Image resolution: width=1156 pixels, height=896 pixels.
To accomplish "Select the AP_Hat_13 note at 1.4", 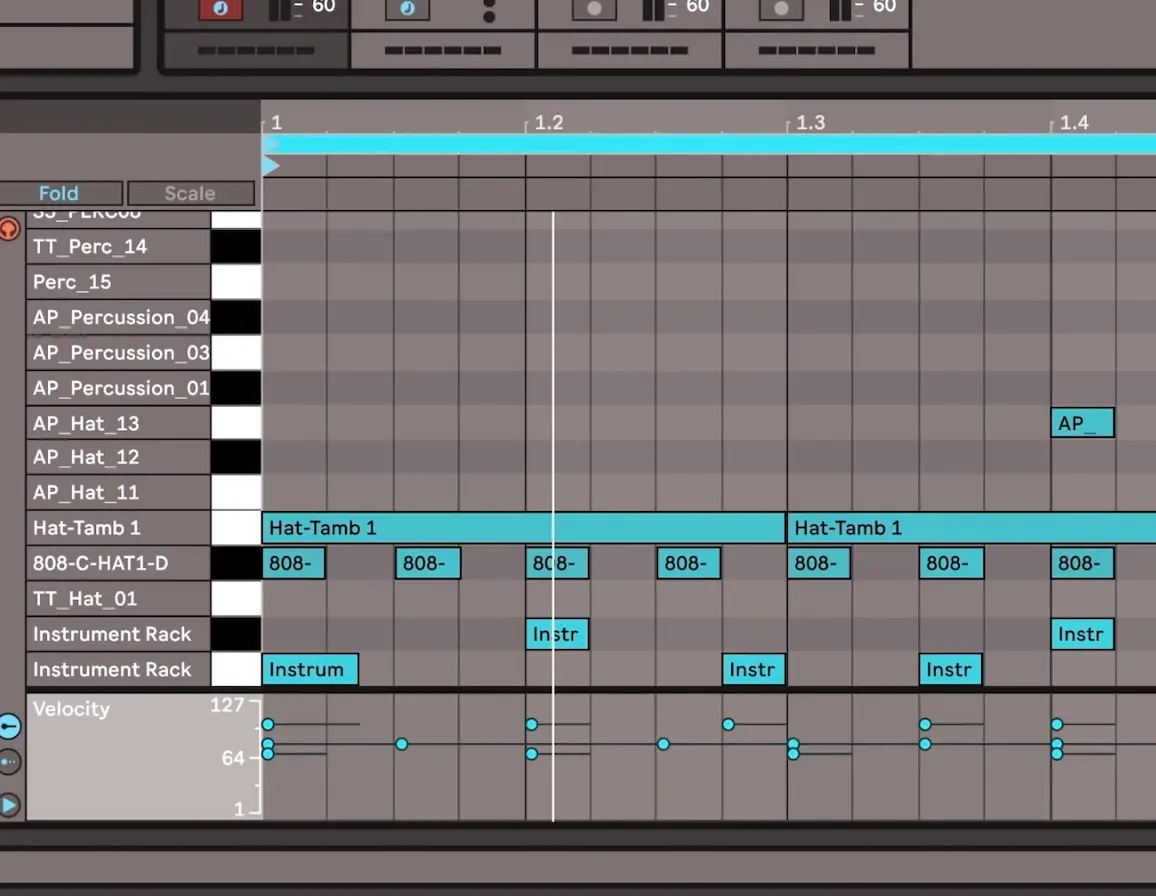I will point(1081,423).
